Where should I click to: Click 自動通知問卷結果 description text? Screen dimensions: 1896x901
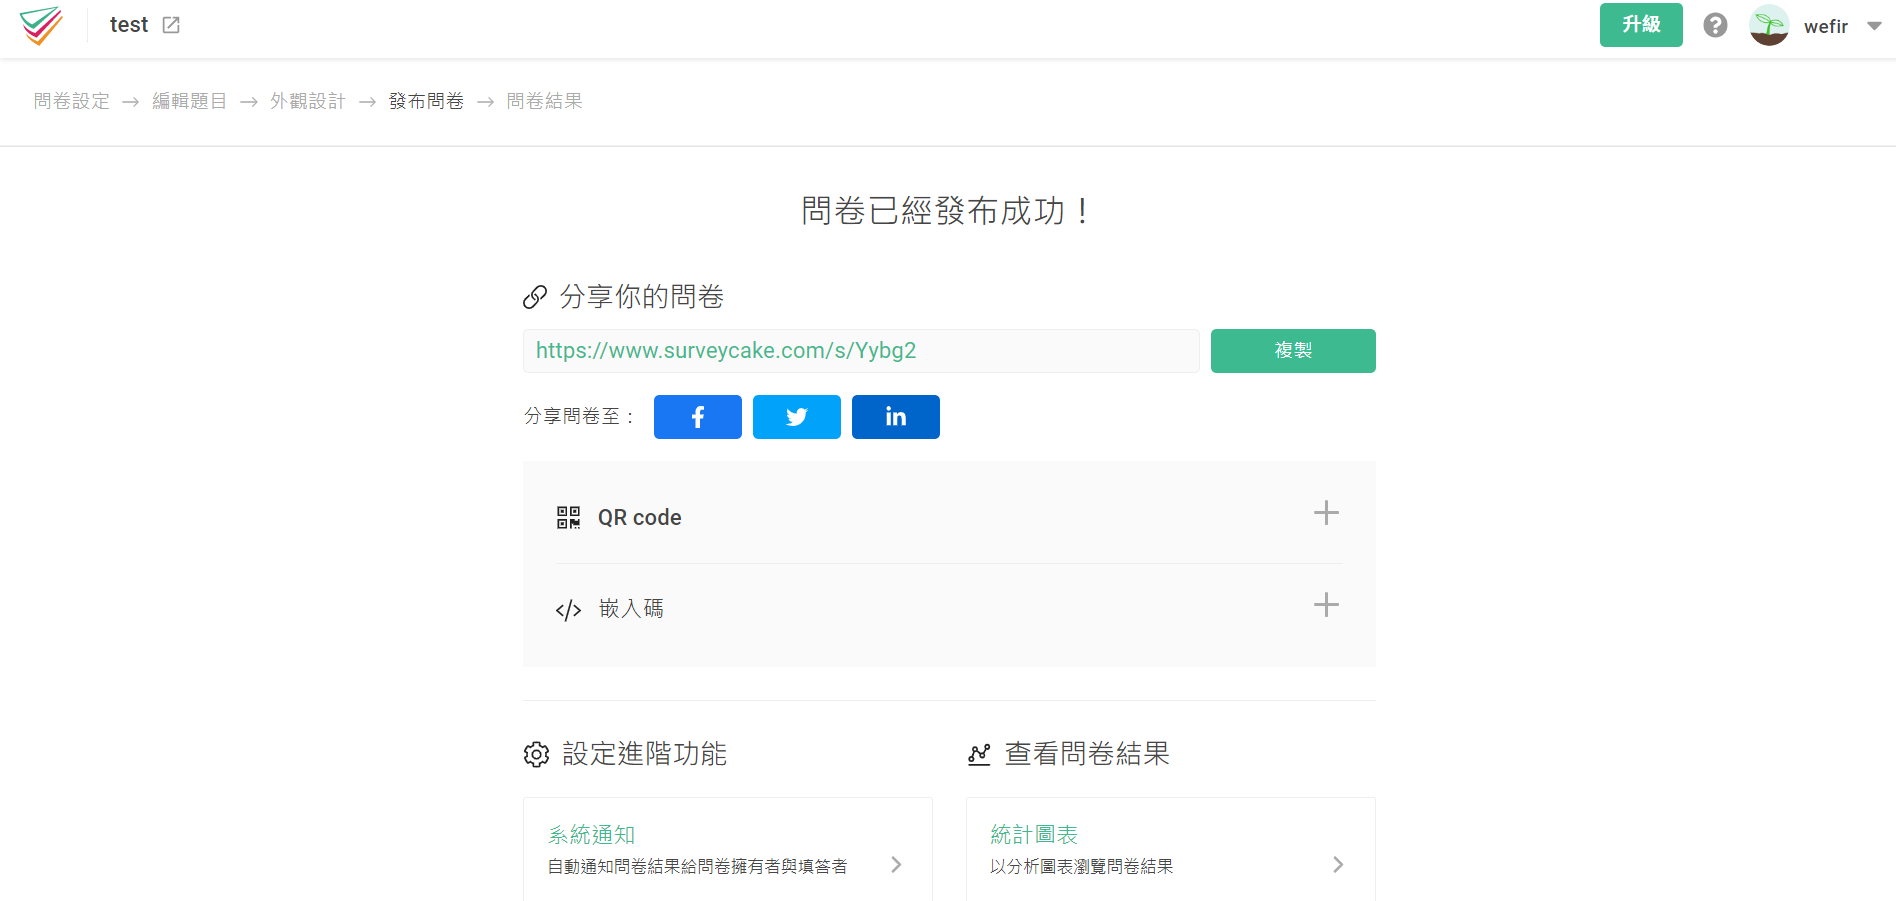tap(697, 867)
